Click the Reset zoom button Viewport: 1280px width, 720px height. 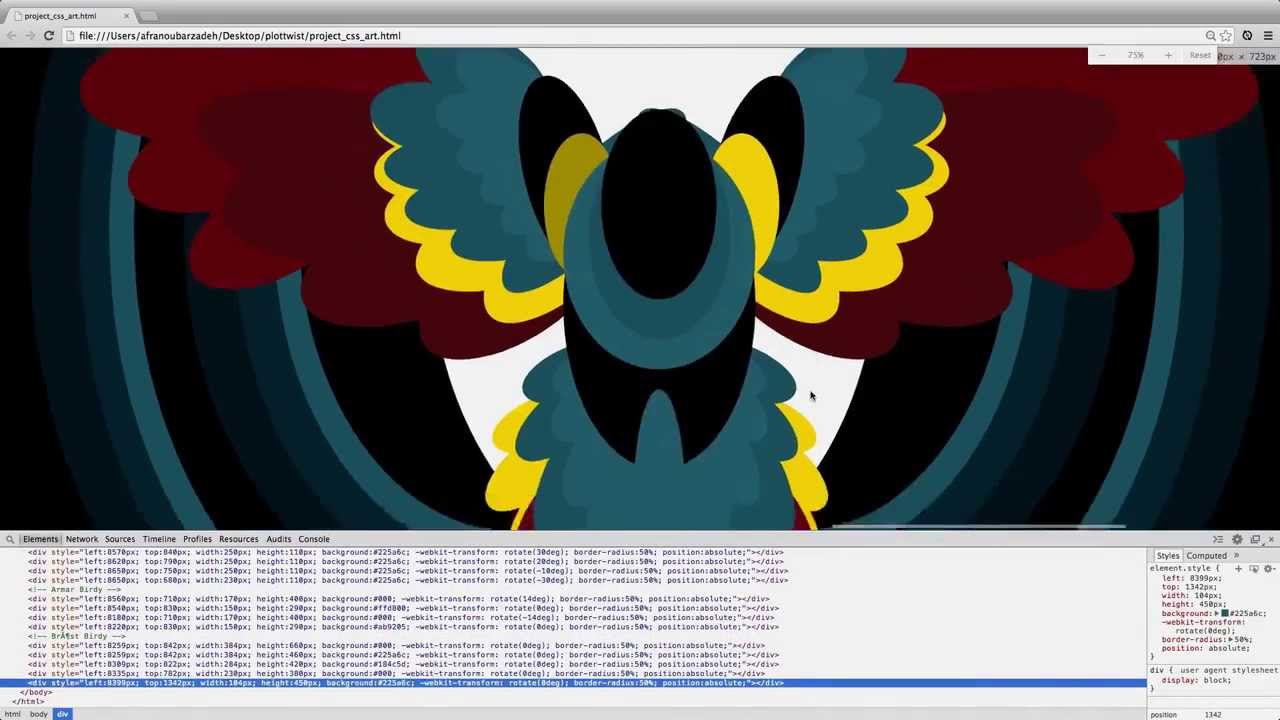[1200, 56]
